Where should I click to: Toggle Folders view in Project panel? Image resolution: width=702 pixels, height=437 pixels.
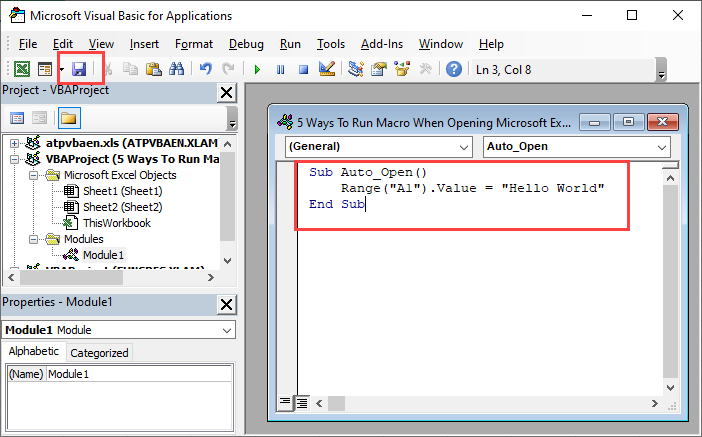pyautogui.click(x=69, y=118)
